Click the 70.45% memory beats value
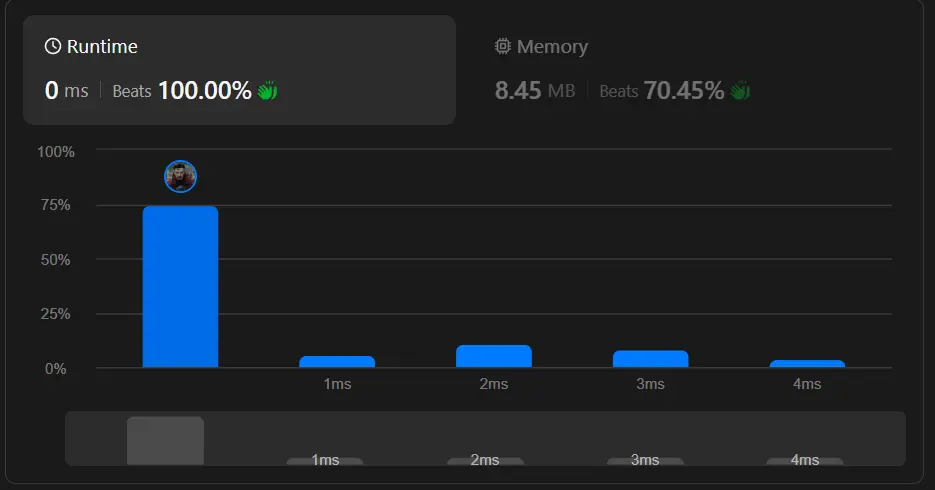The height and width of the screenshot is (490, 935). [684, 91]
